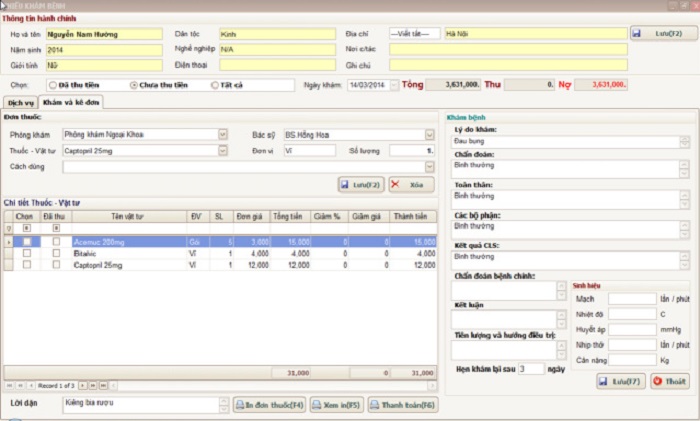Image resolution: width=700 pixels, height=421 pixels.
Task: Select the Tất cả radio option
Action: 215,85
